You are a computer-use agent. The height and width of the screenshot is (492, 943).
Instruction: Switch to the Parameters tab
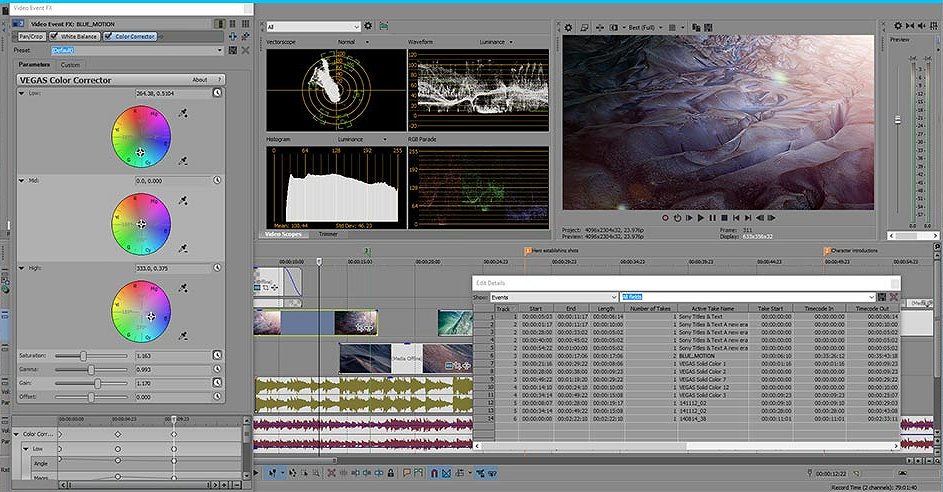(x=34, y=64)
